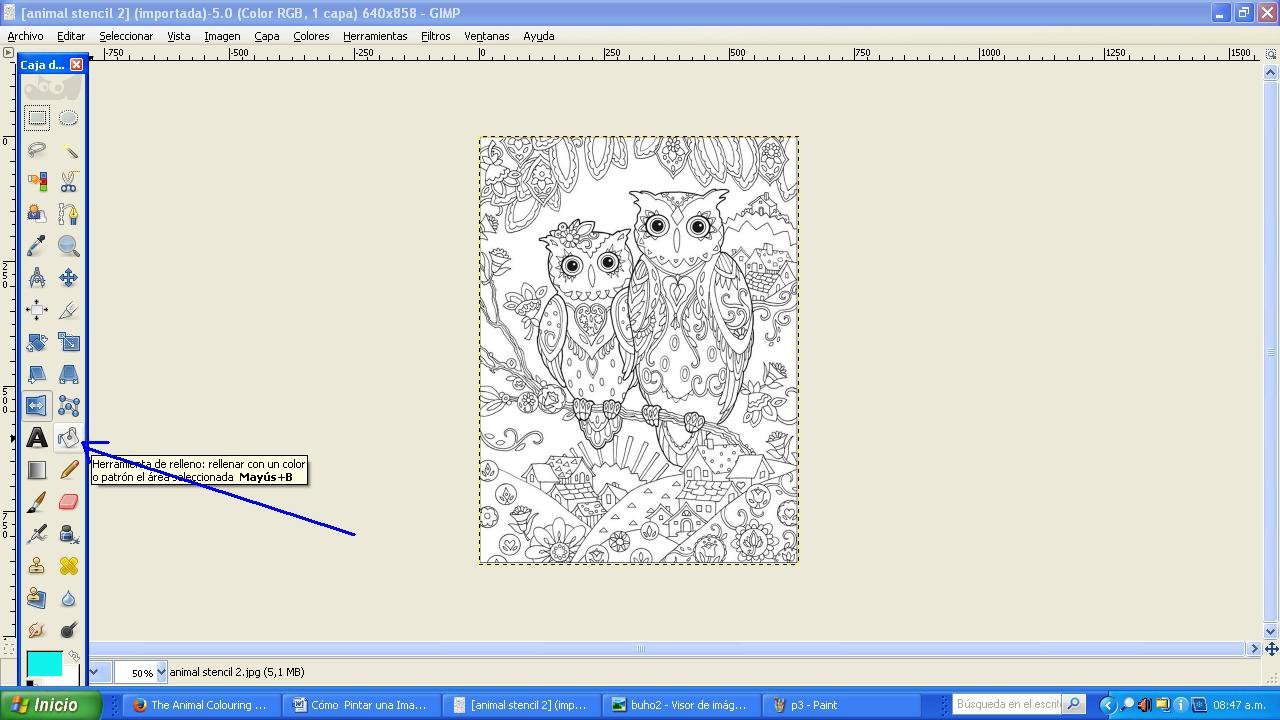Screen dimensions: 1280x720
Task: Choose the Blend gradient tool
Action: 37,470
